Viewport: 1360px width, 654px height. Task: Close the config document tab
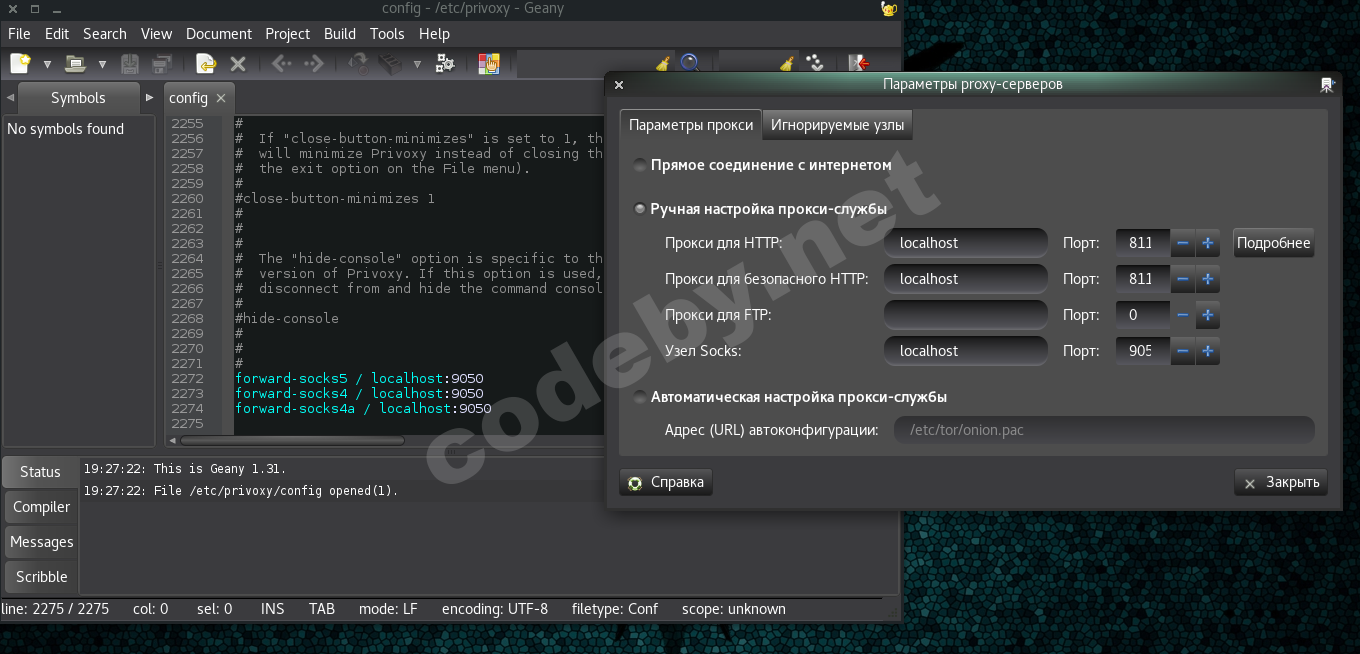click(x=221, y=98)
